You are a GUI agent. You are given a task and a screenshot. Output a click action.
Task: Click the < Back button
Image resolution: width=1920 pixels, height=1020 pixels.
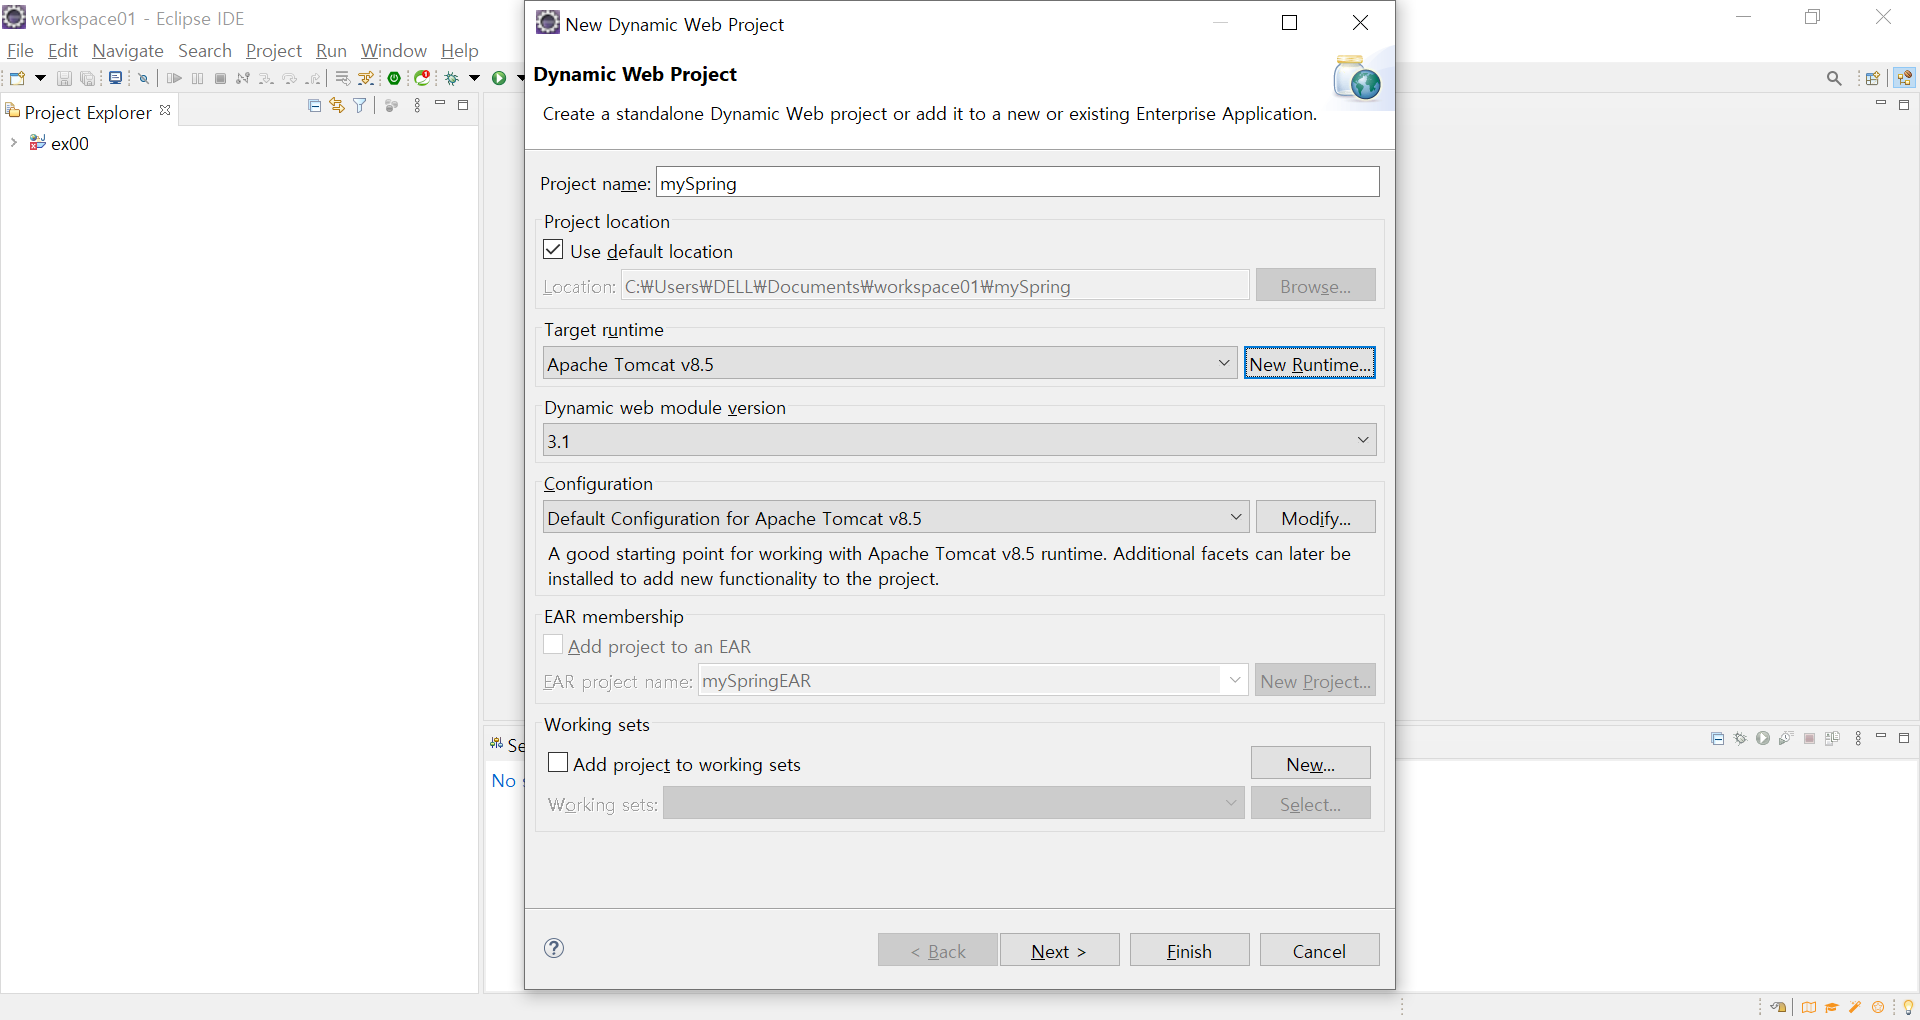937,950
